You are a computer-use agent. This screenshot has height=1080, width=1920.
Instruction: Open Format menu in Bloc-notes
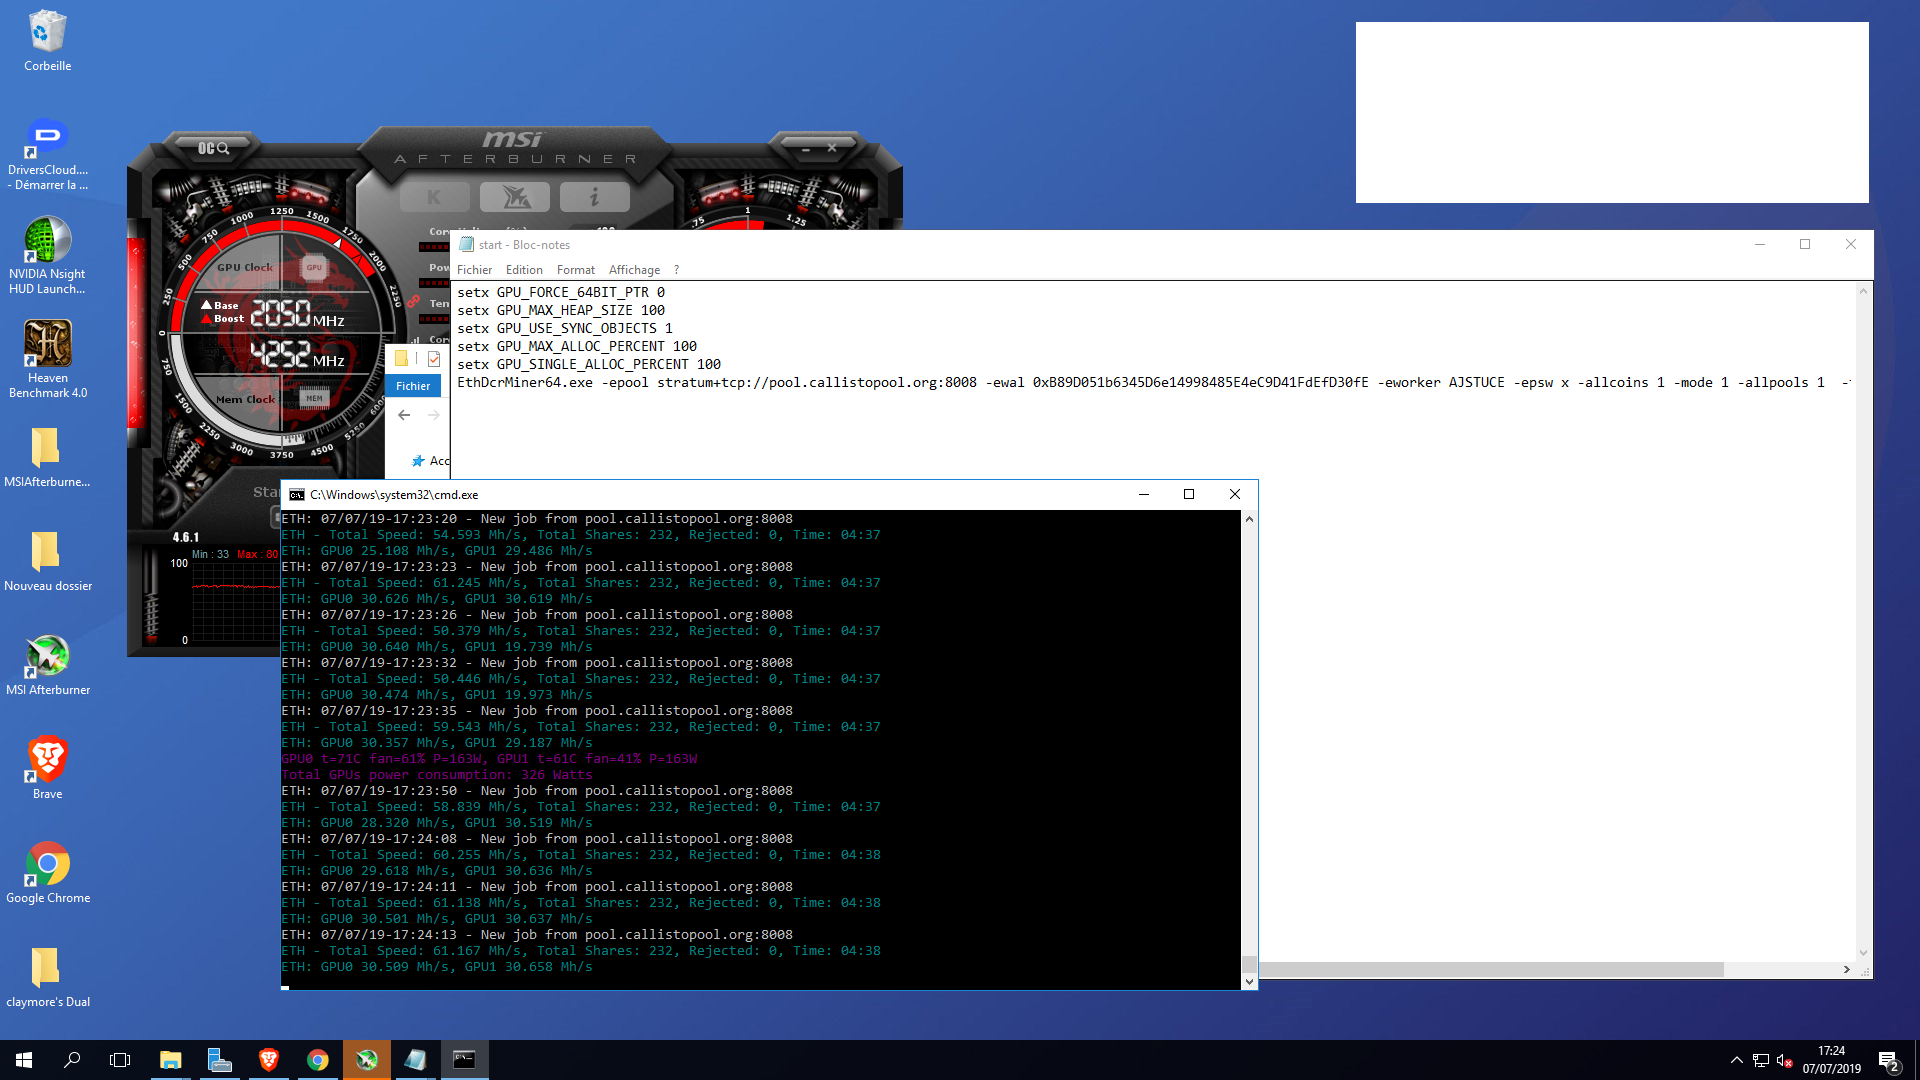tap(576, 270)
